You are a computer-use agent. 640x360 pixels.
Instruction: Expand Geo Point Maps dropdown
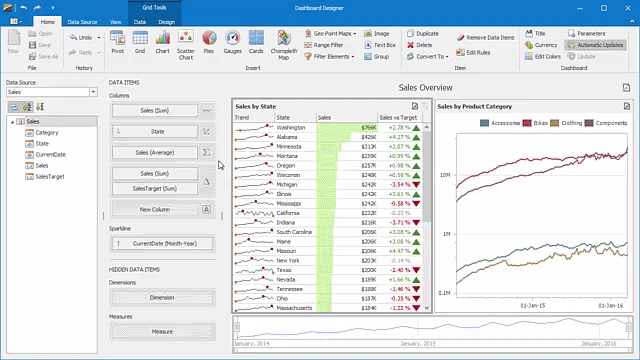point(355,33)
